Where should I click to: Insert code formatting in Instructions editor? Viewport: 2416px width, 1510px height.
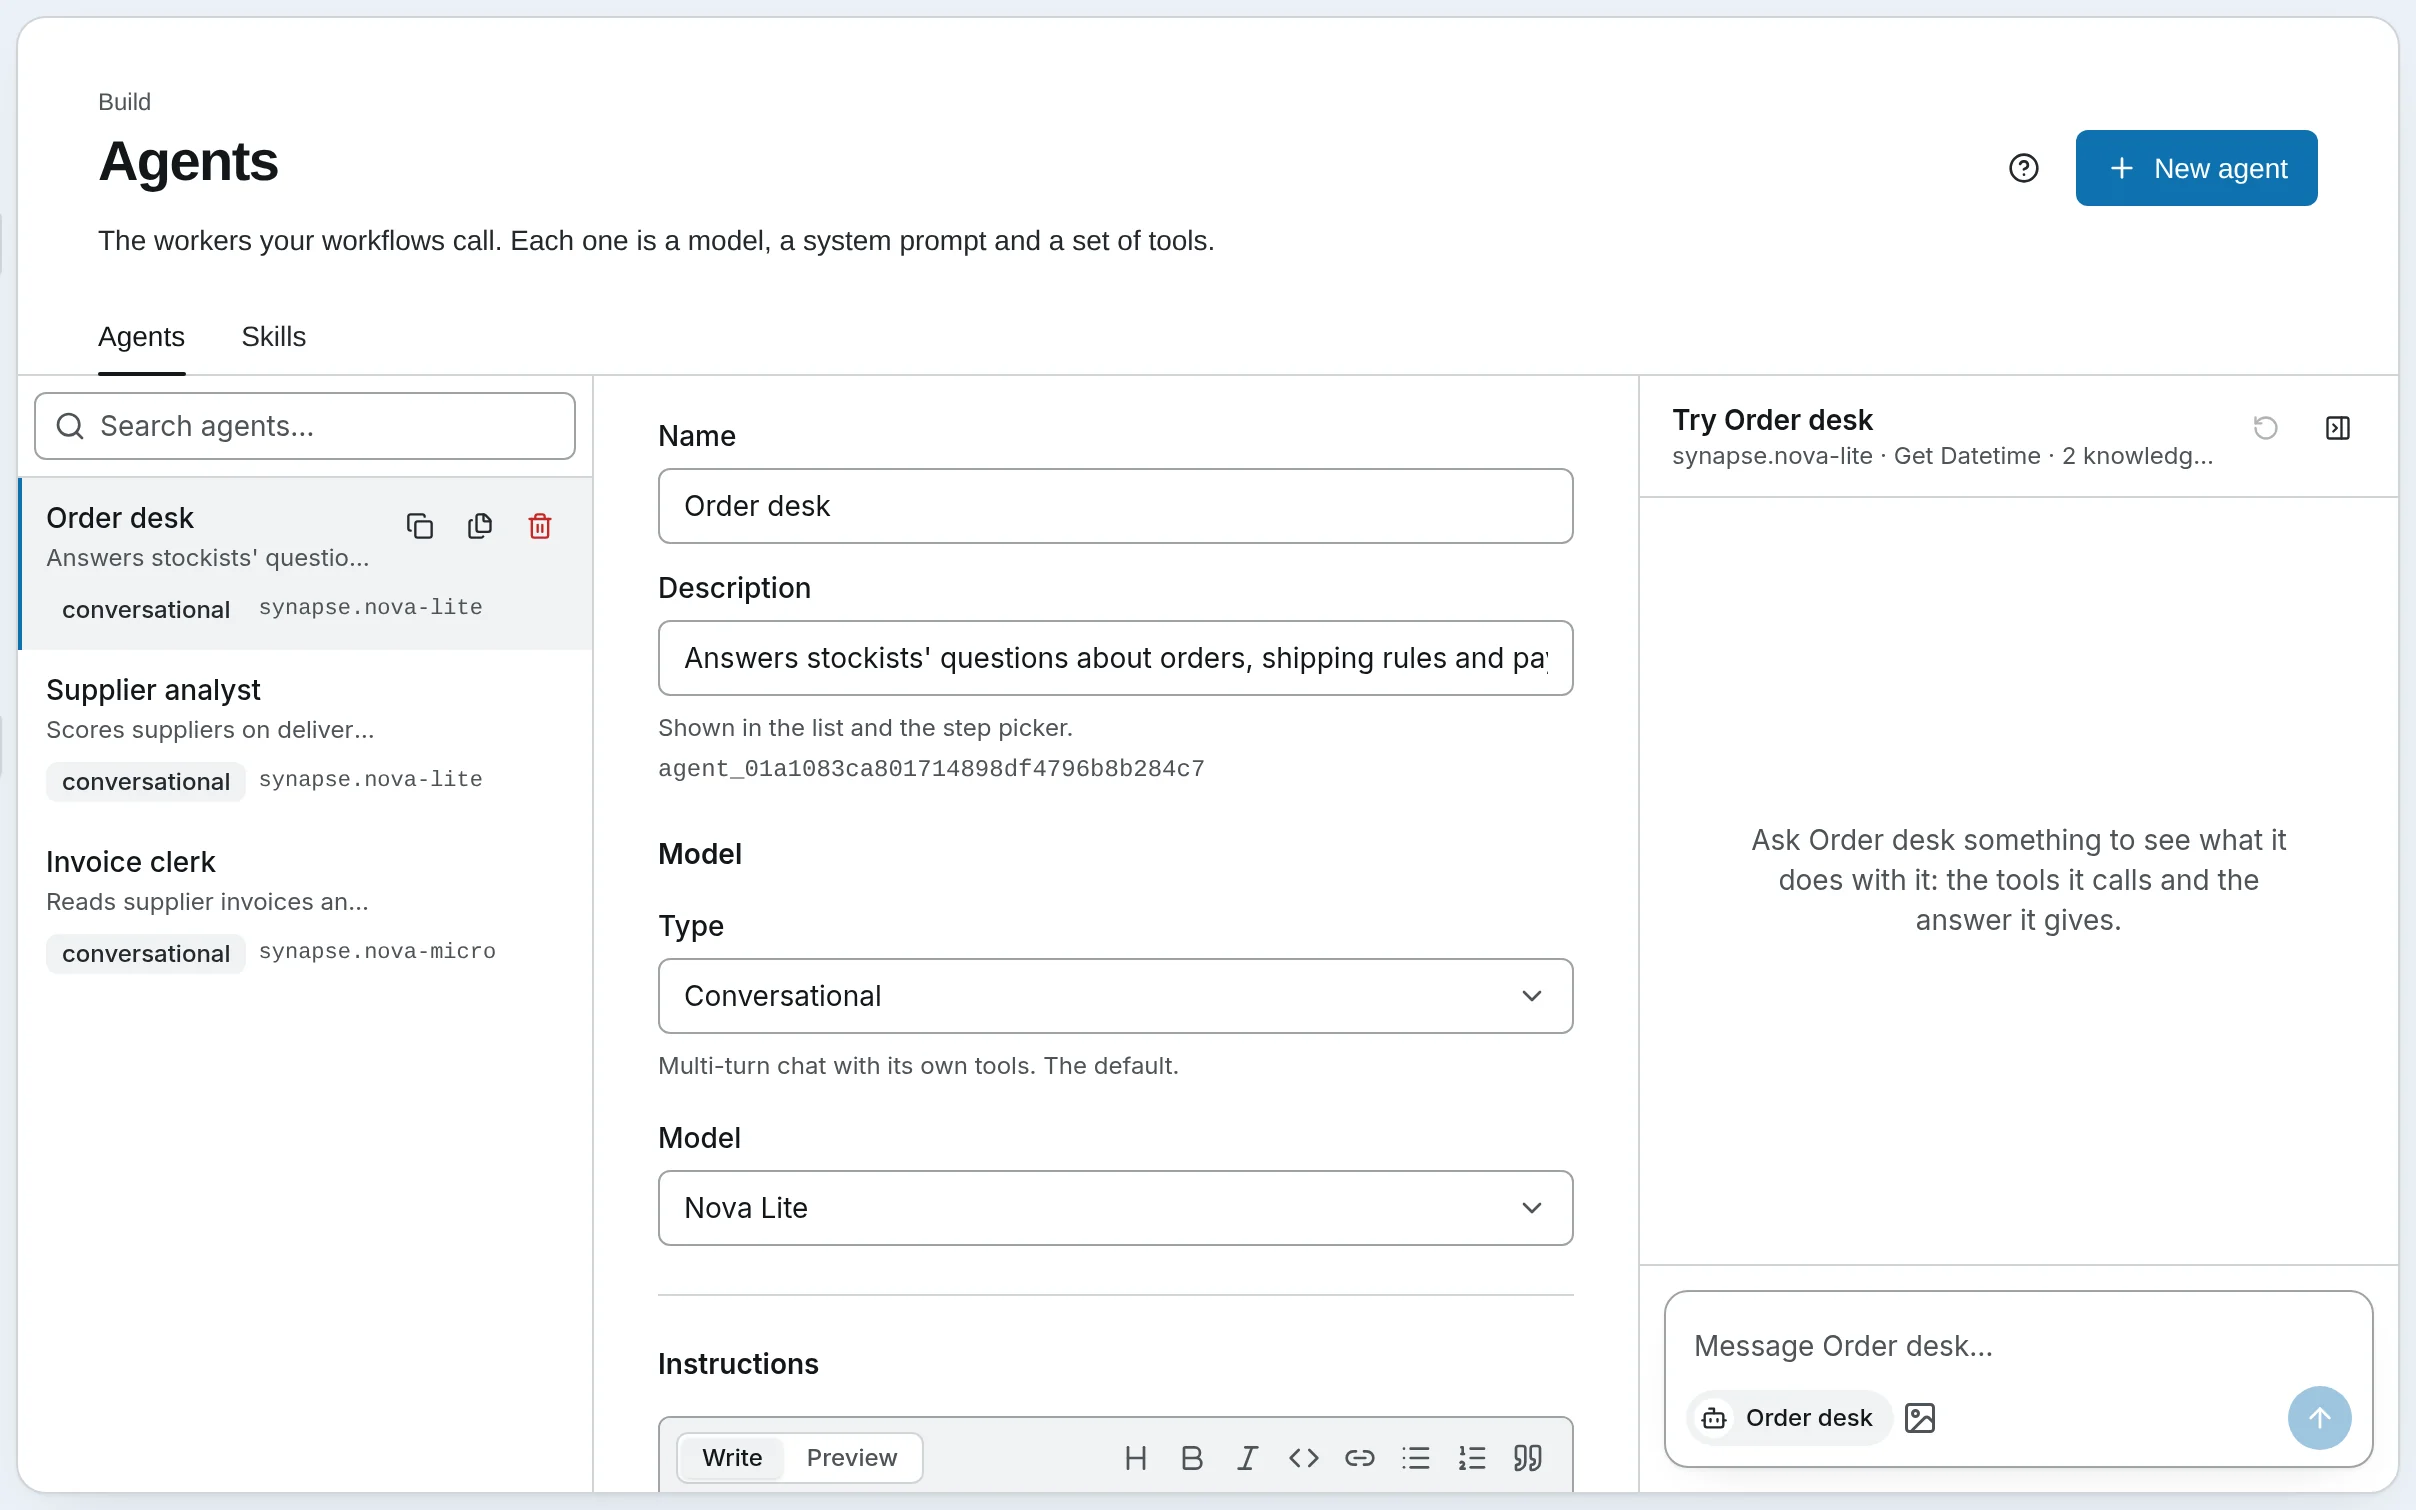(1303, 1458)
